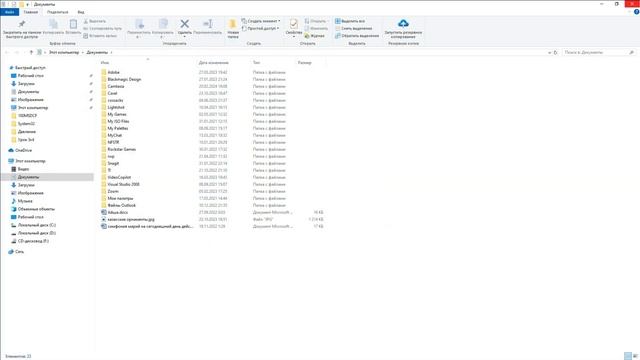Click the Переименовать (Rename) ribbon icon
This screenshot has width=640, height=360.
coord(207,24)
